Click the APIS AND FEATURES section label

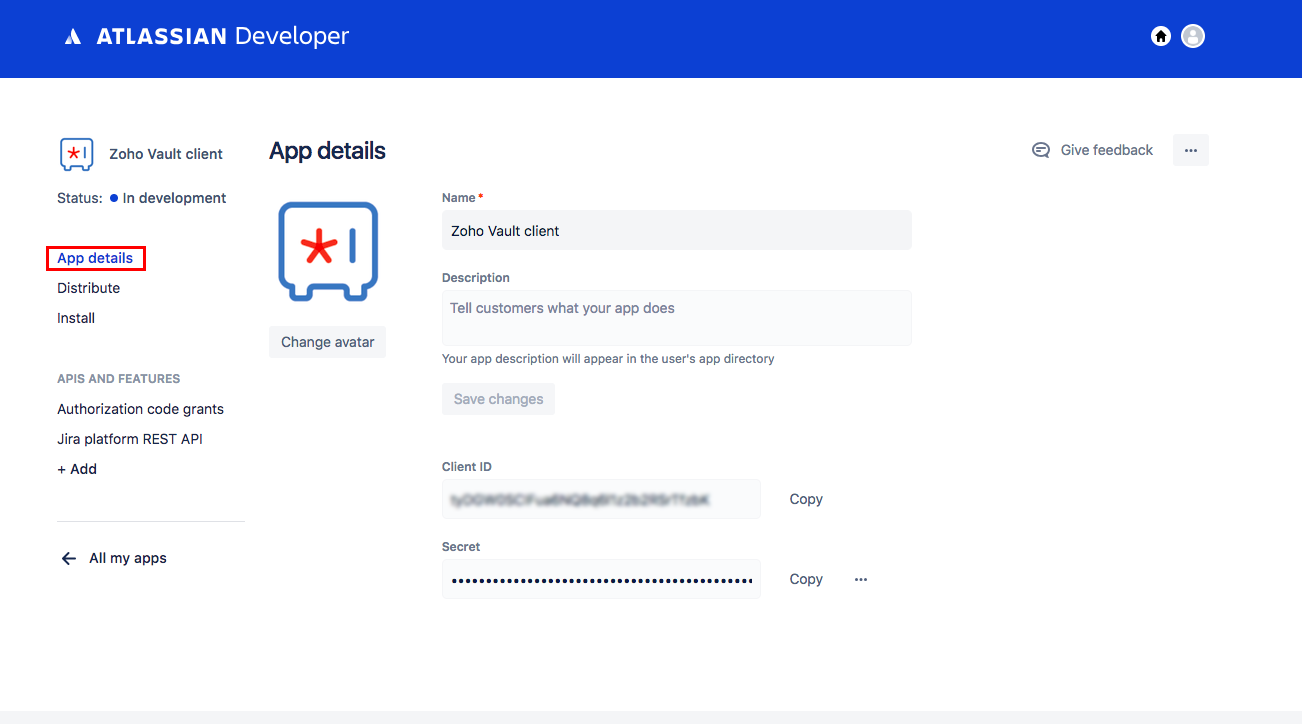pos(119,379)
